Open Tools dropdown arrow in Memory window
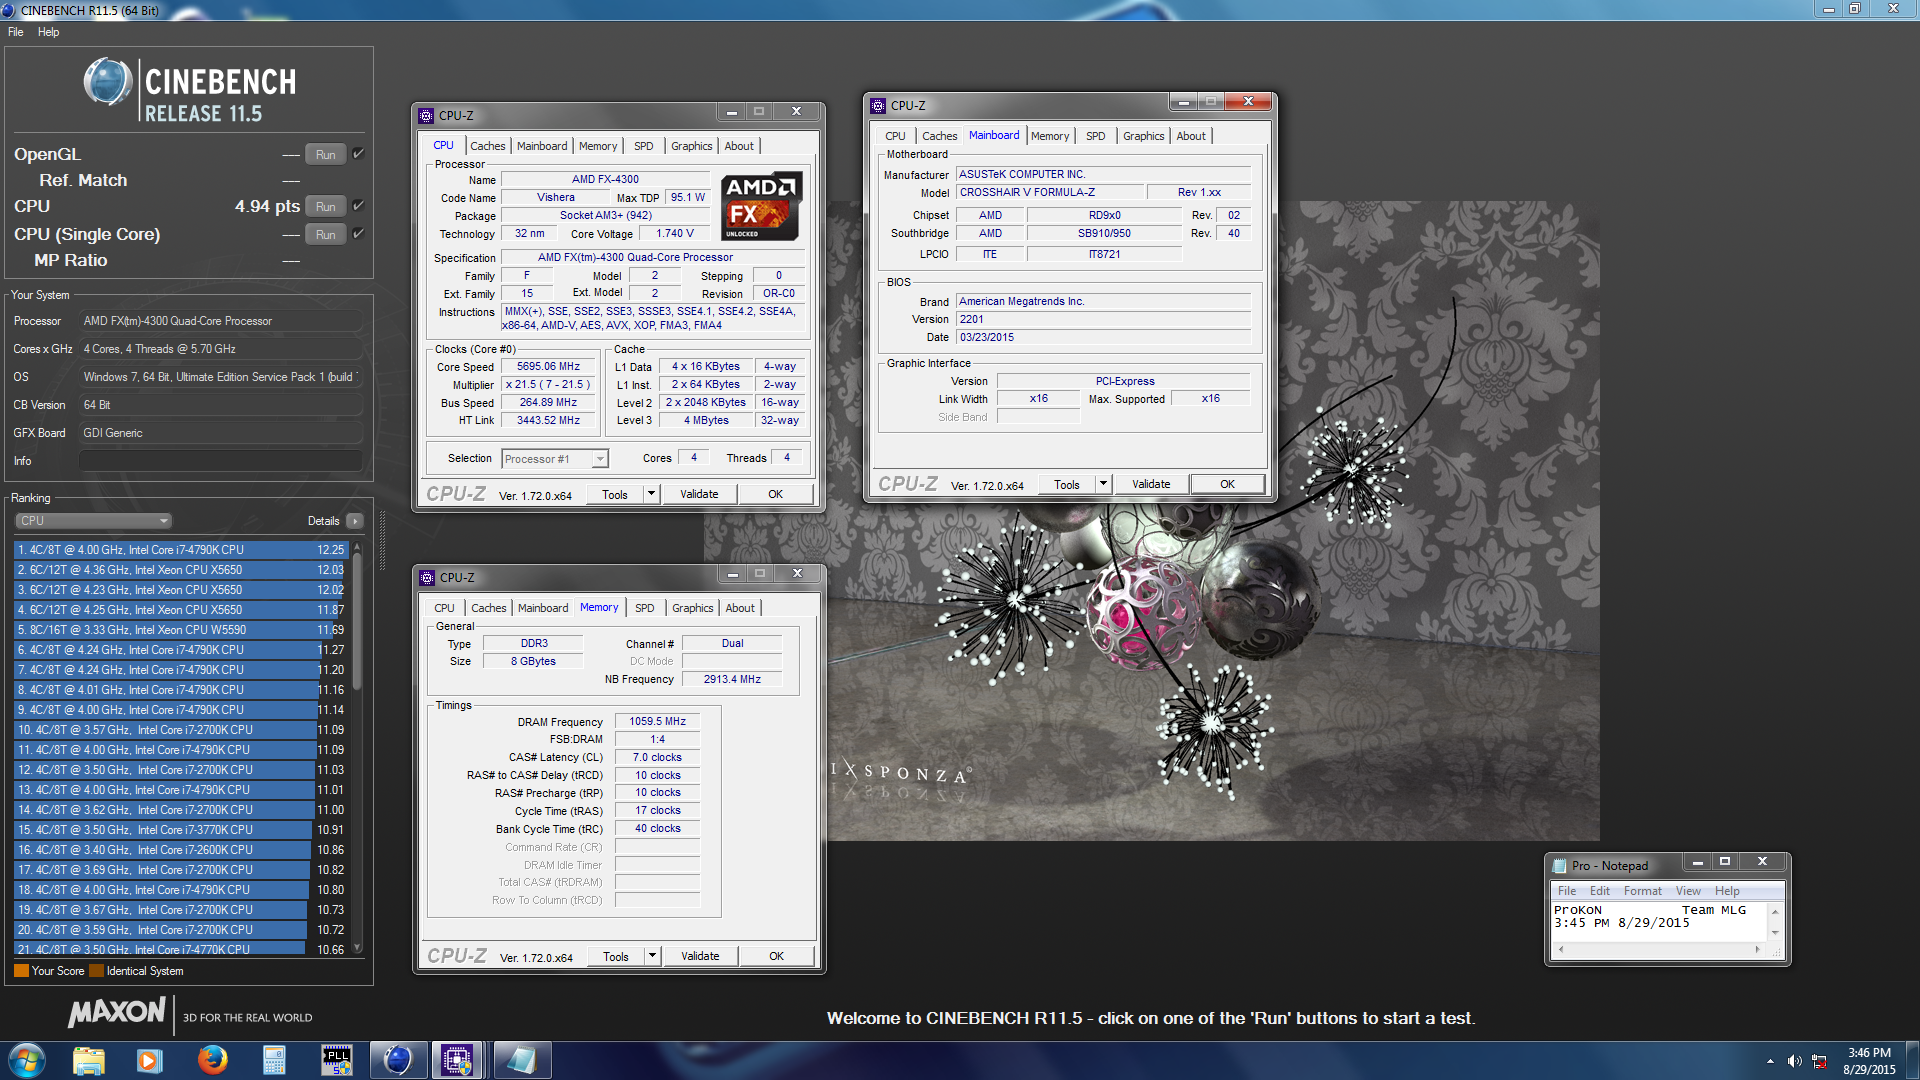1920x1080 pixels. tap(652, 956)
